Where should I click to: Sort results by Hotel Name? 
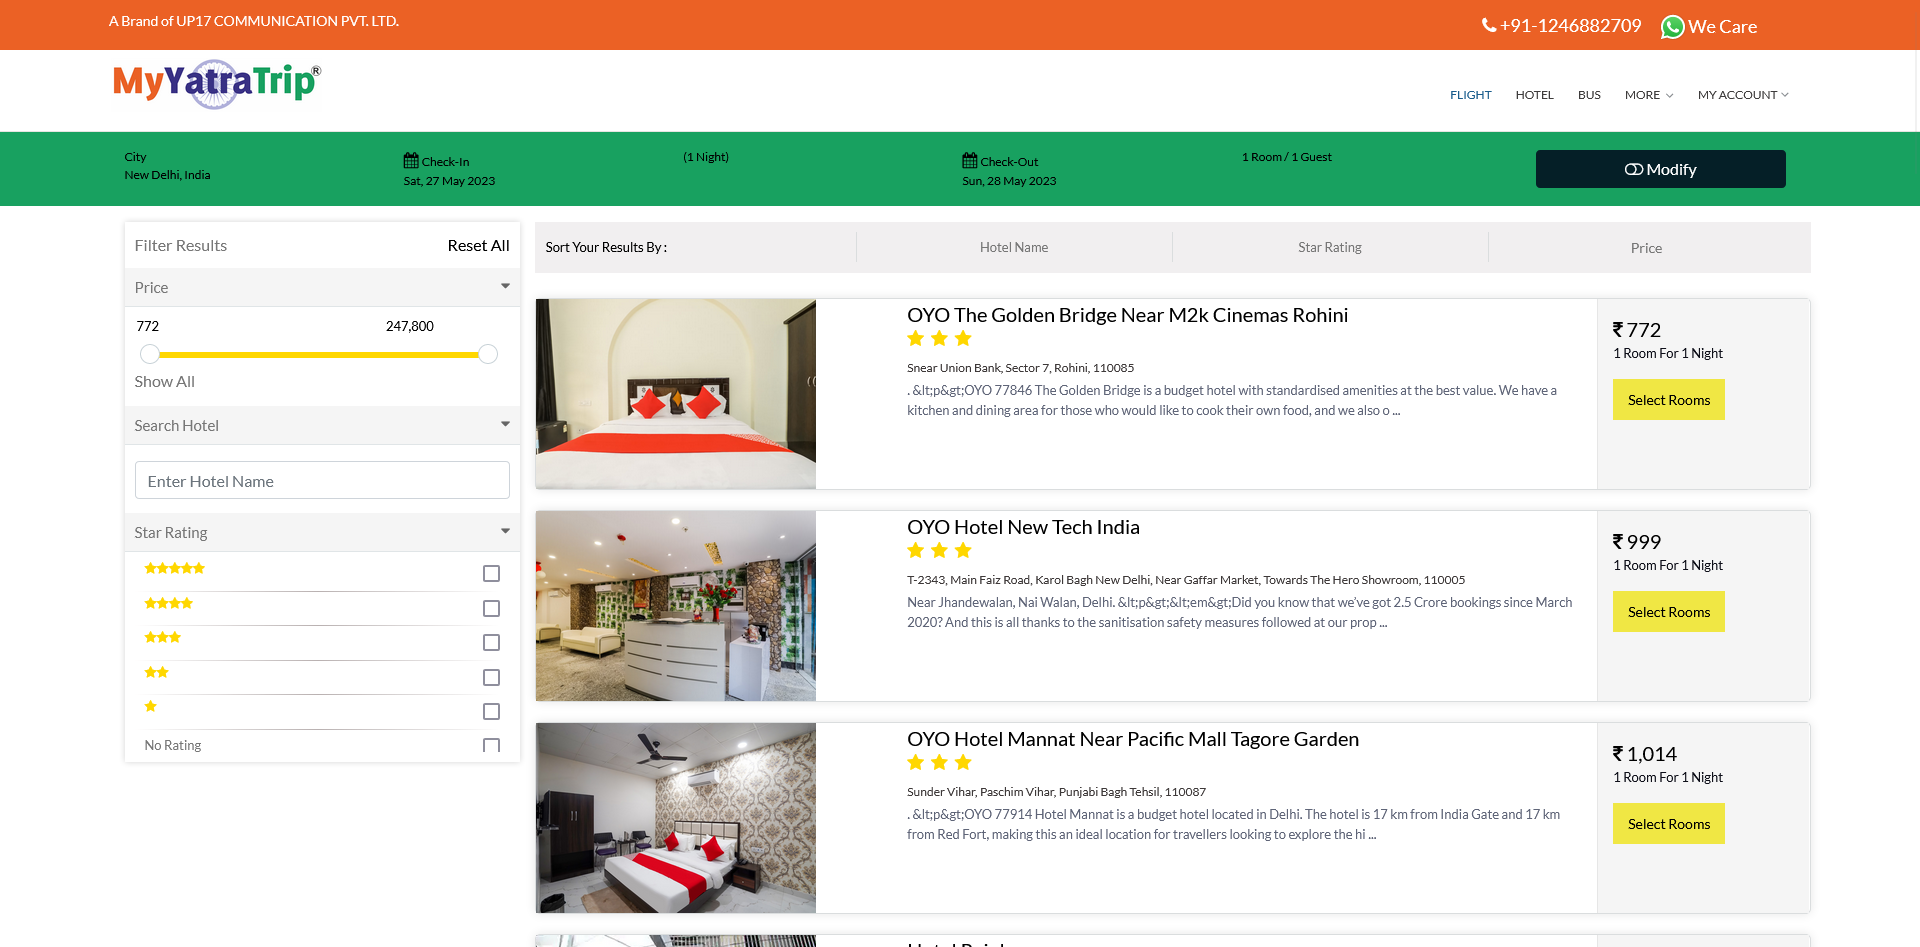point(1014,247)
